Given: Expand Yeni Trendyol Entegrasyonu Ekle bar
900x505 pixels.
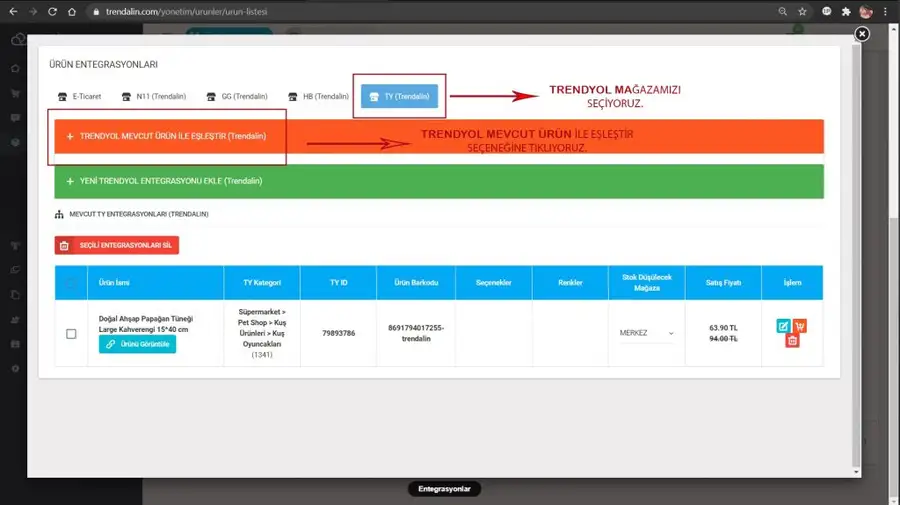Looking at the screenshot, I should click(439, 181).
